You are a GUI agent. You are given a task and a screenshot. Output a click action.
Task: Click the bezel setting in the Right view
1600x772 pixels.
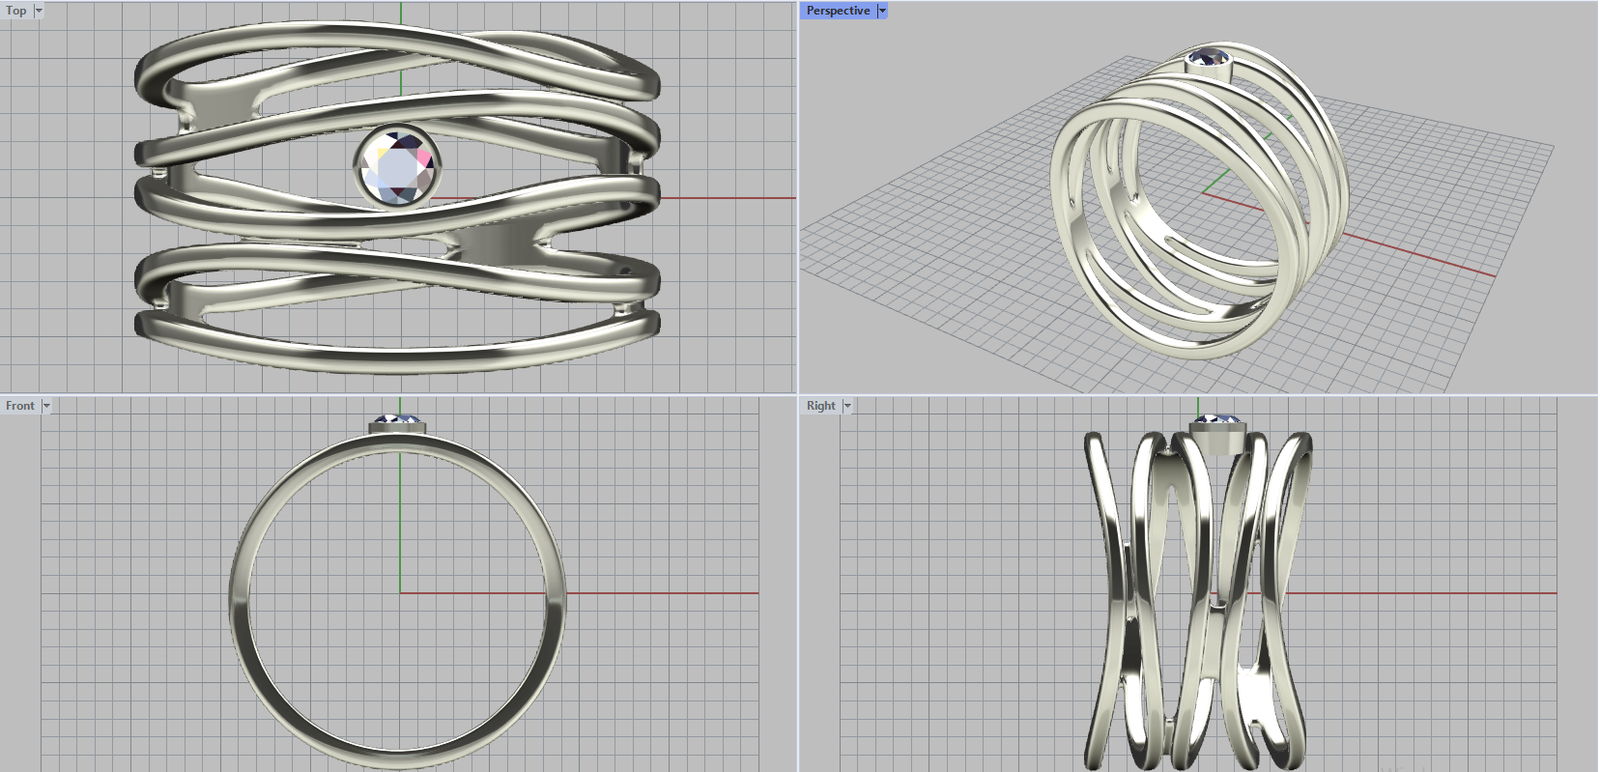click(x=1217, y=436)
